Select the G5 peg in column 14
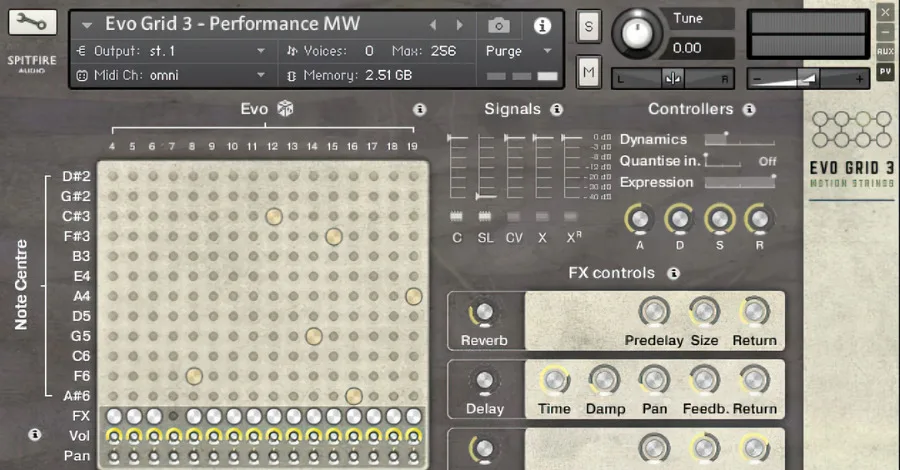The image size is (900, 470). pos(313,336)
